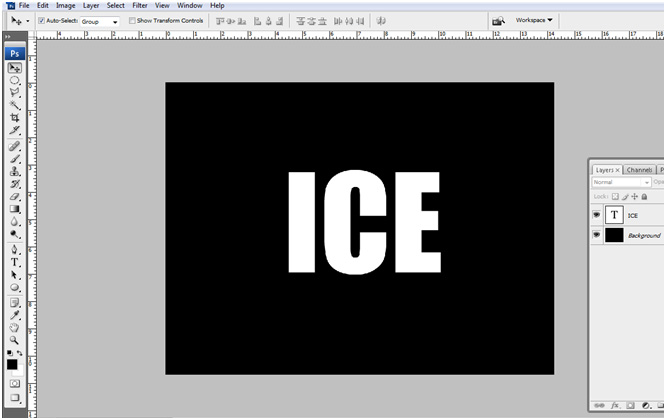Screen dimensions: 666x420
Task: Select the Dodge tool
Action: pyautogui.click(x=15, y=234)
